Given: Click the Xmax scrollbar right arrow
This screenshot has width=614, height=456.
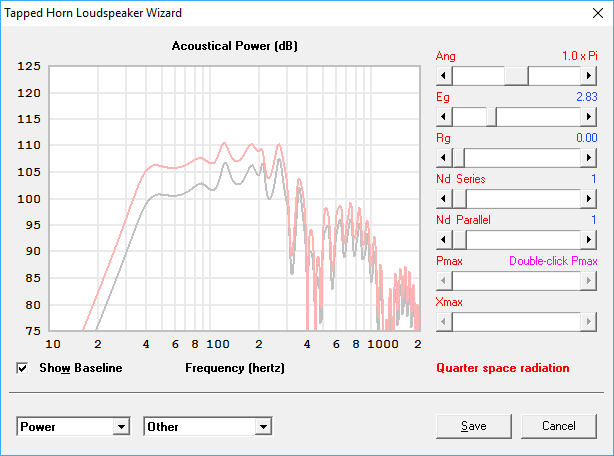Looking at the screenshot, I should 589,322.
